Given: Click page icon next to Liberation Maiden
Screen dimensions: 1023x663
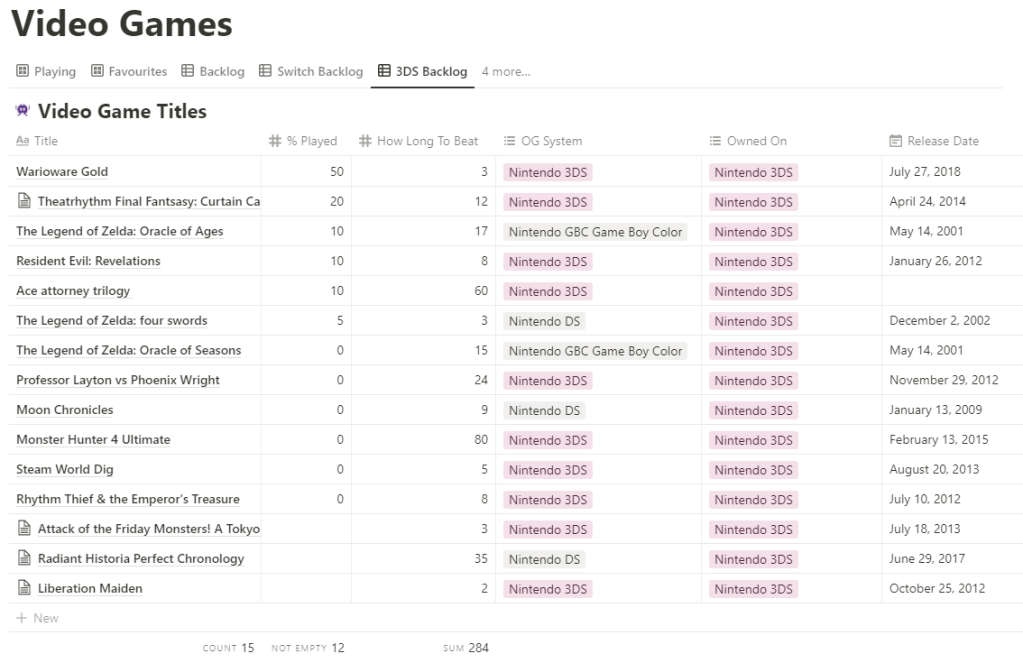Looking at the screenshot, I should 25,588.
